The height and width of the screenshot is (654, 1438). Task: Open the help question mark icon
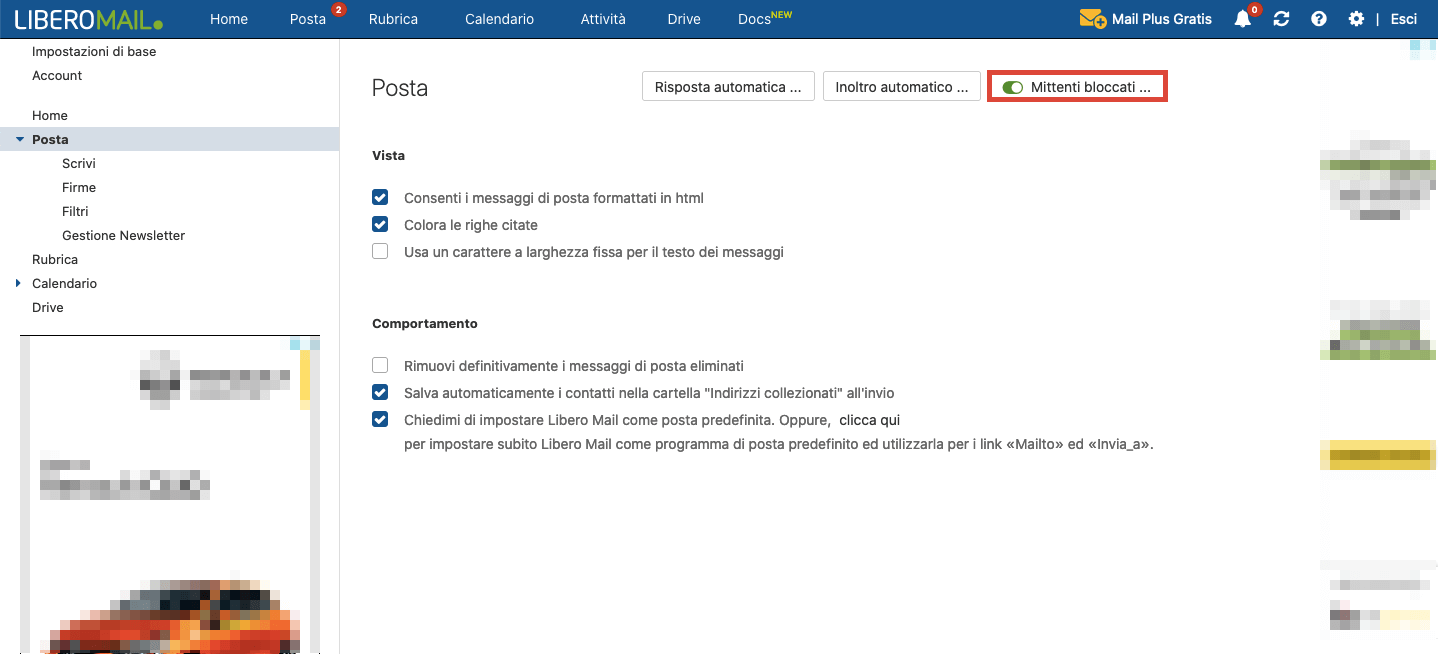tap(1319, 19)
